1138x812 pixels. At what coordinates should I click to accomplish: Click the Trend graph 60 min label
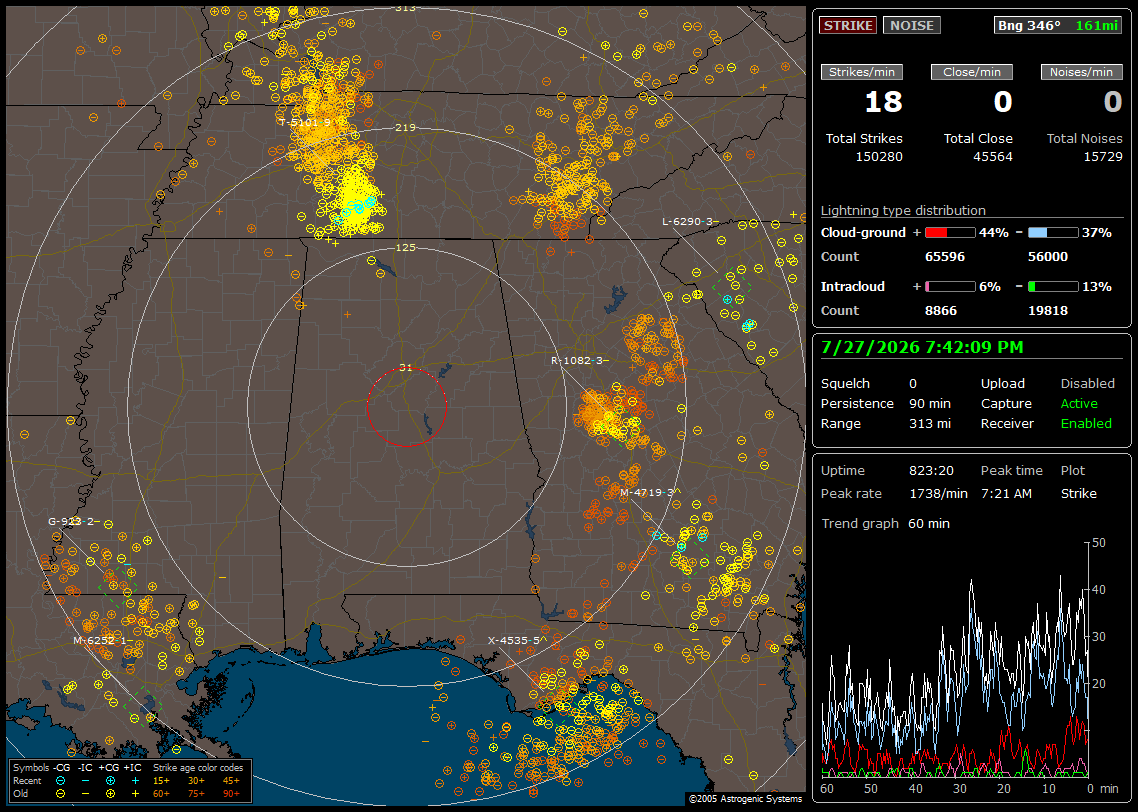[885, 524]
